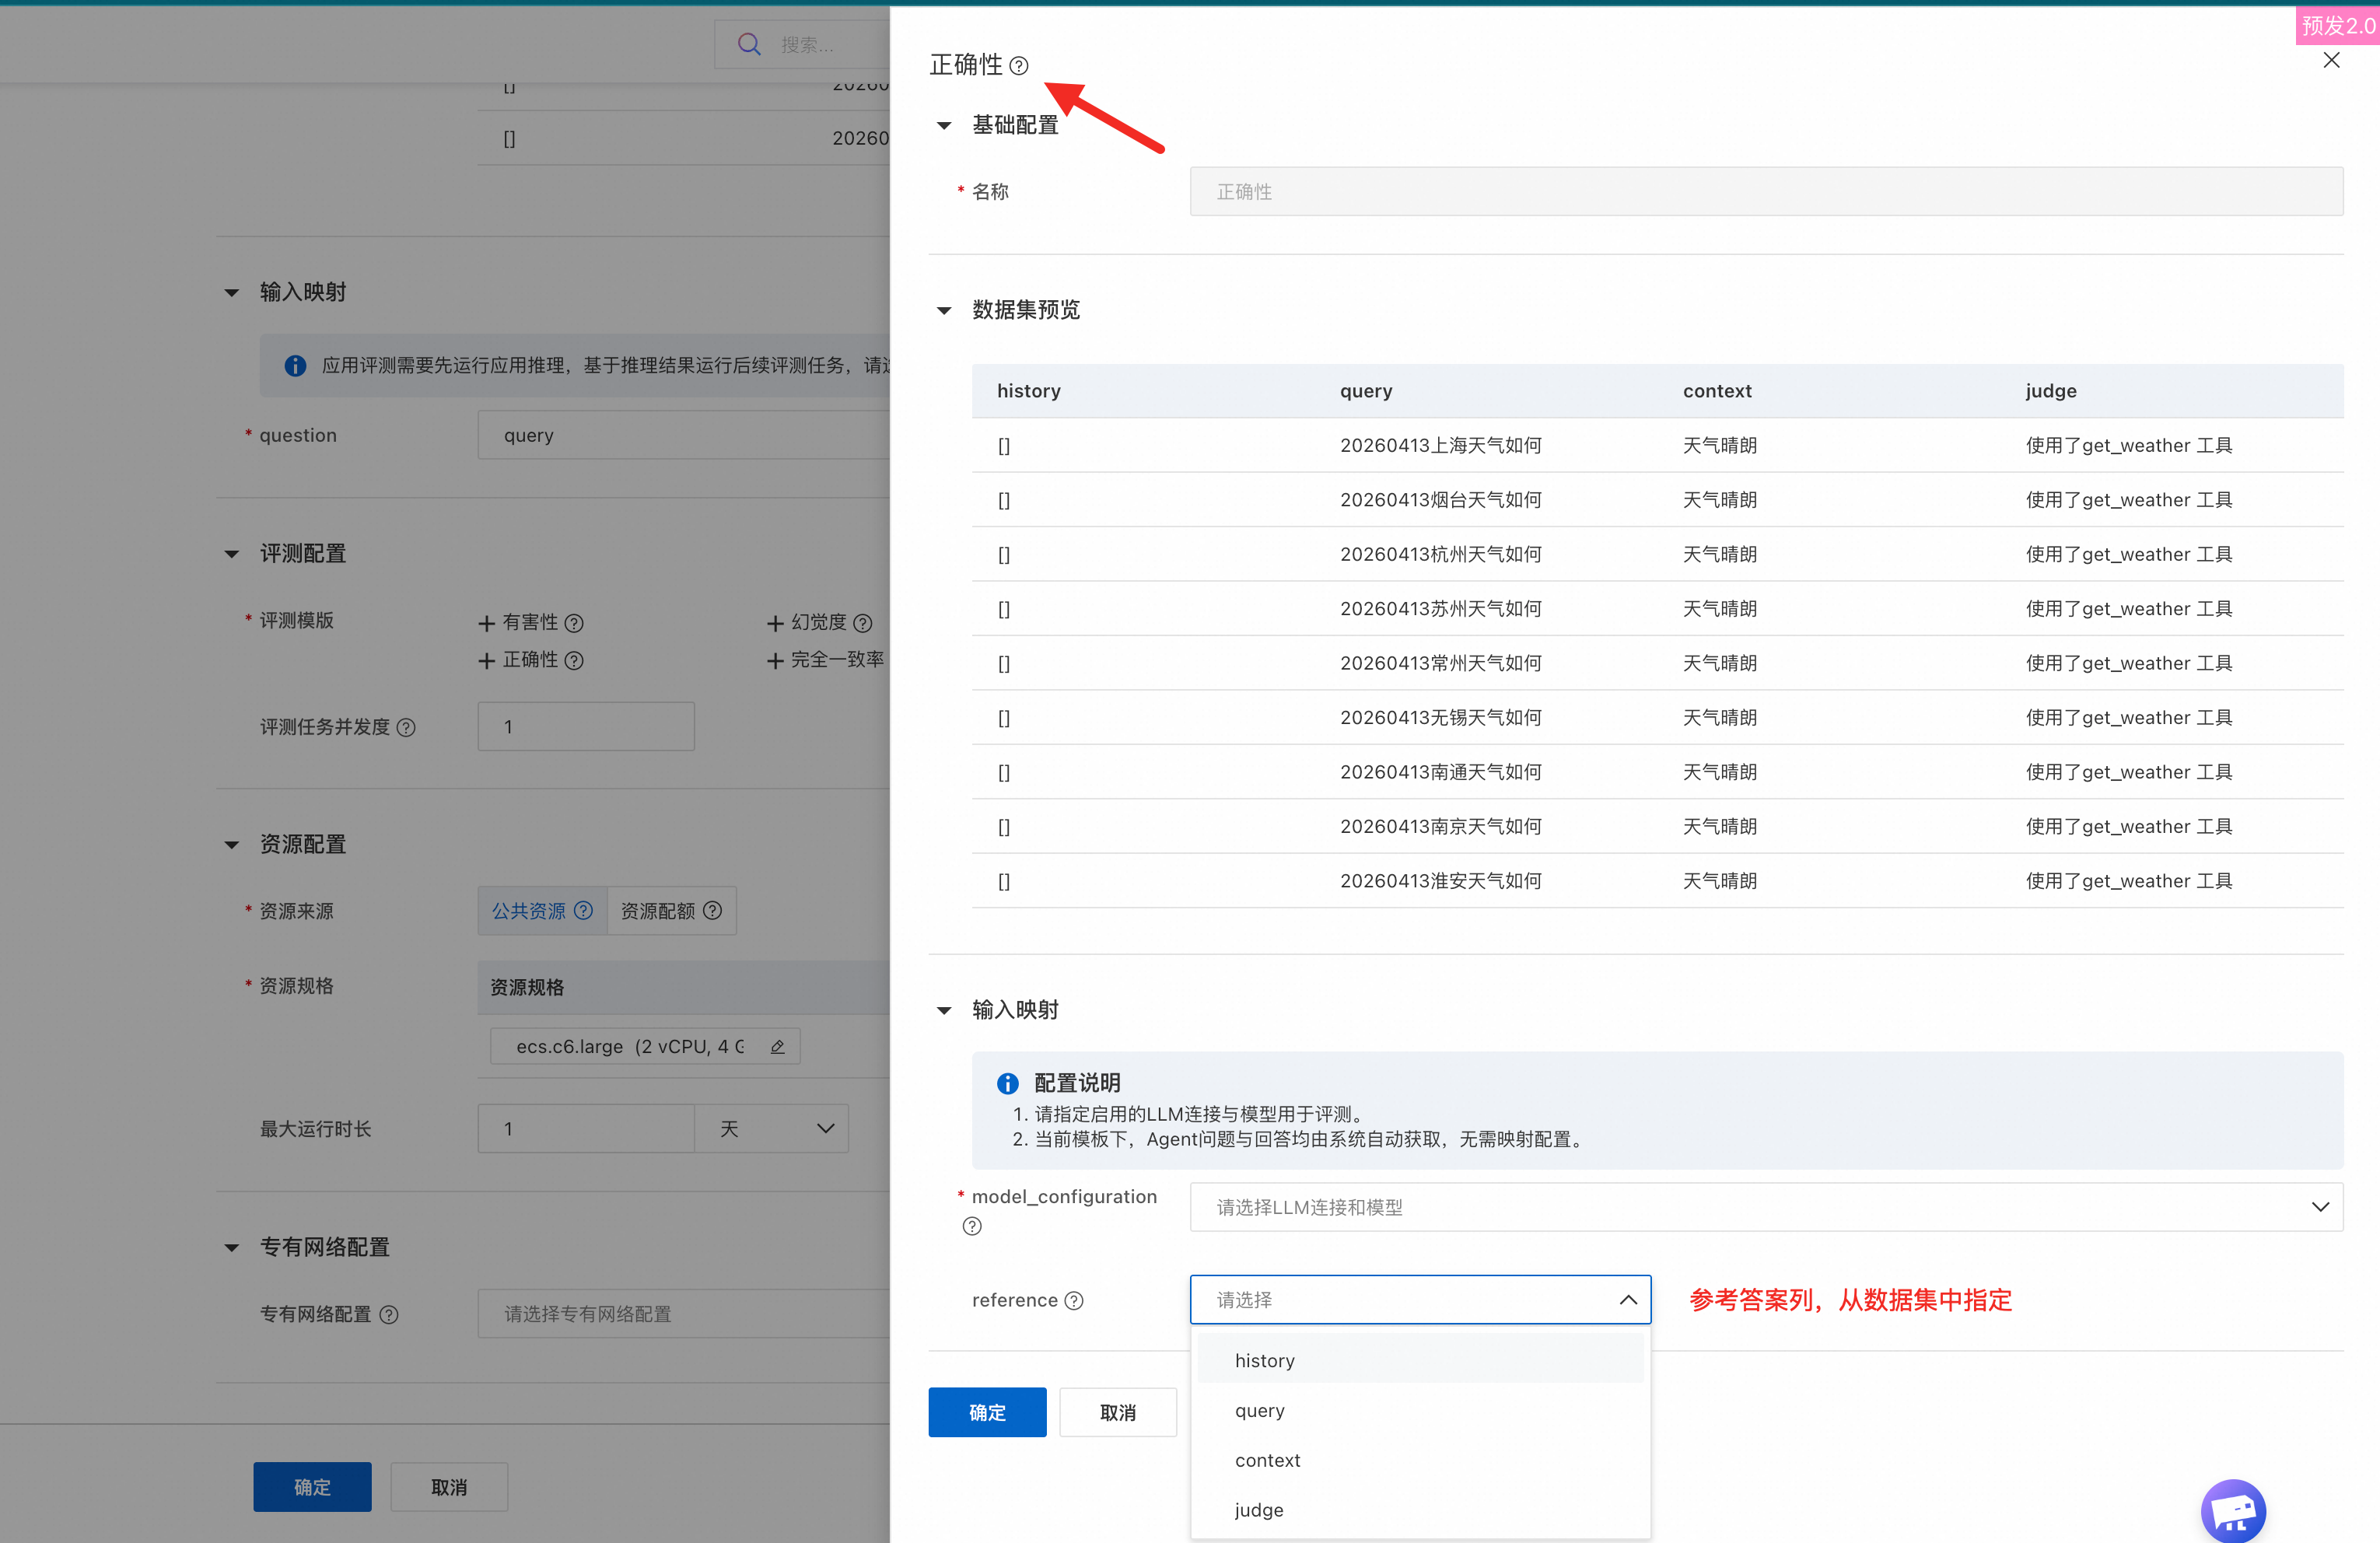Close the reference 请选择 dropdown
This screenshot has height=1543, width=2380.
click(1420, 1299)
